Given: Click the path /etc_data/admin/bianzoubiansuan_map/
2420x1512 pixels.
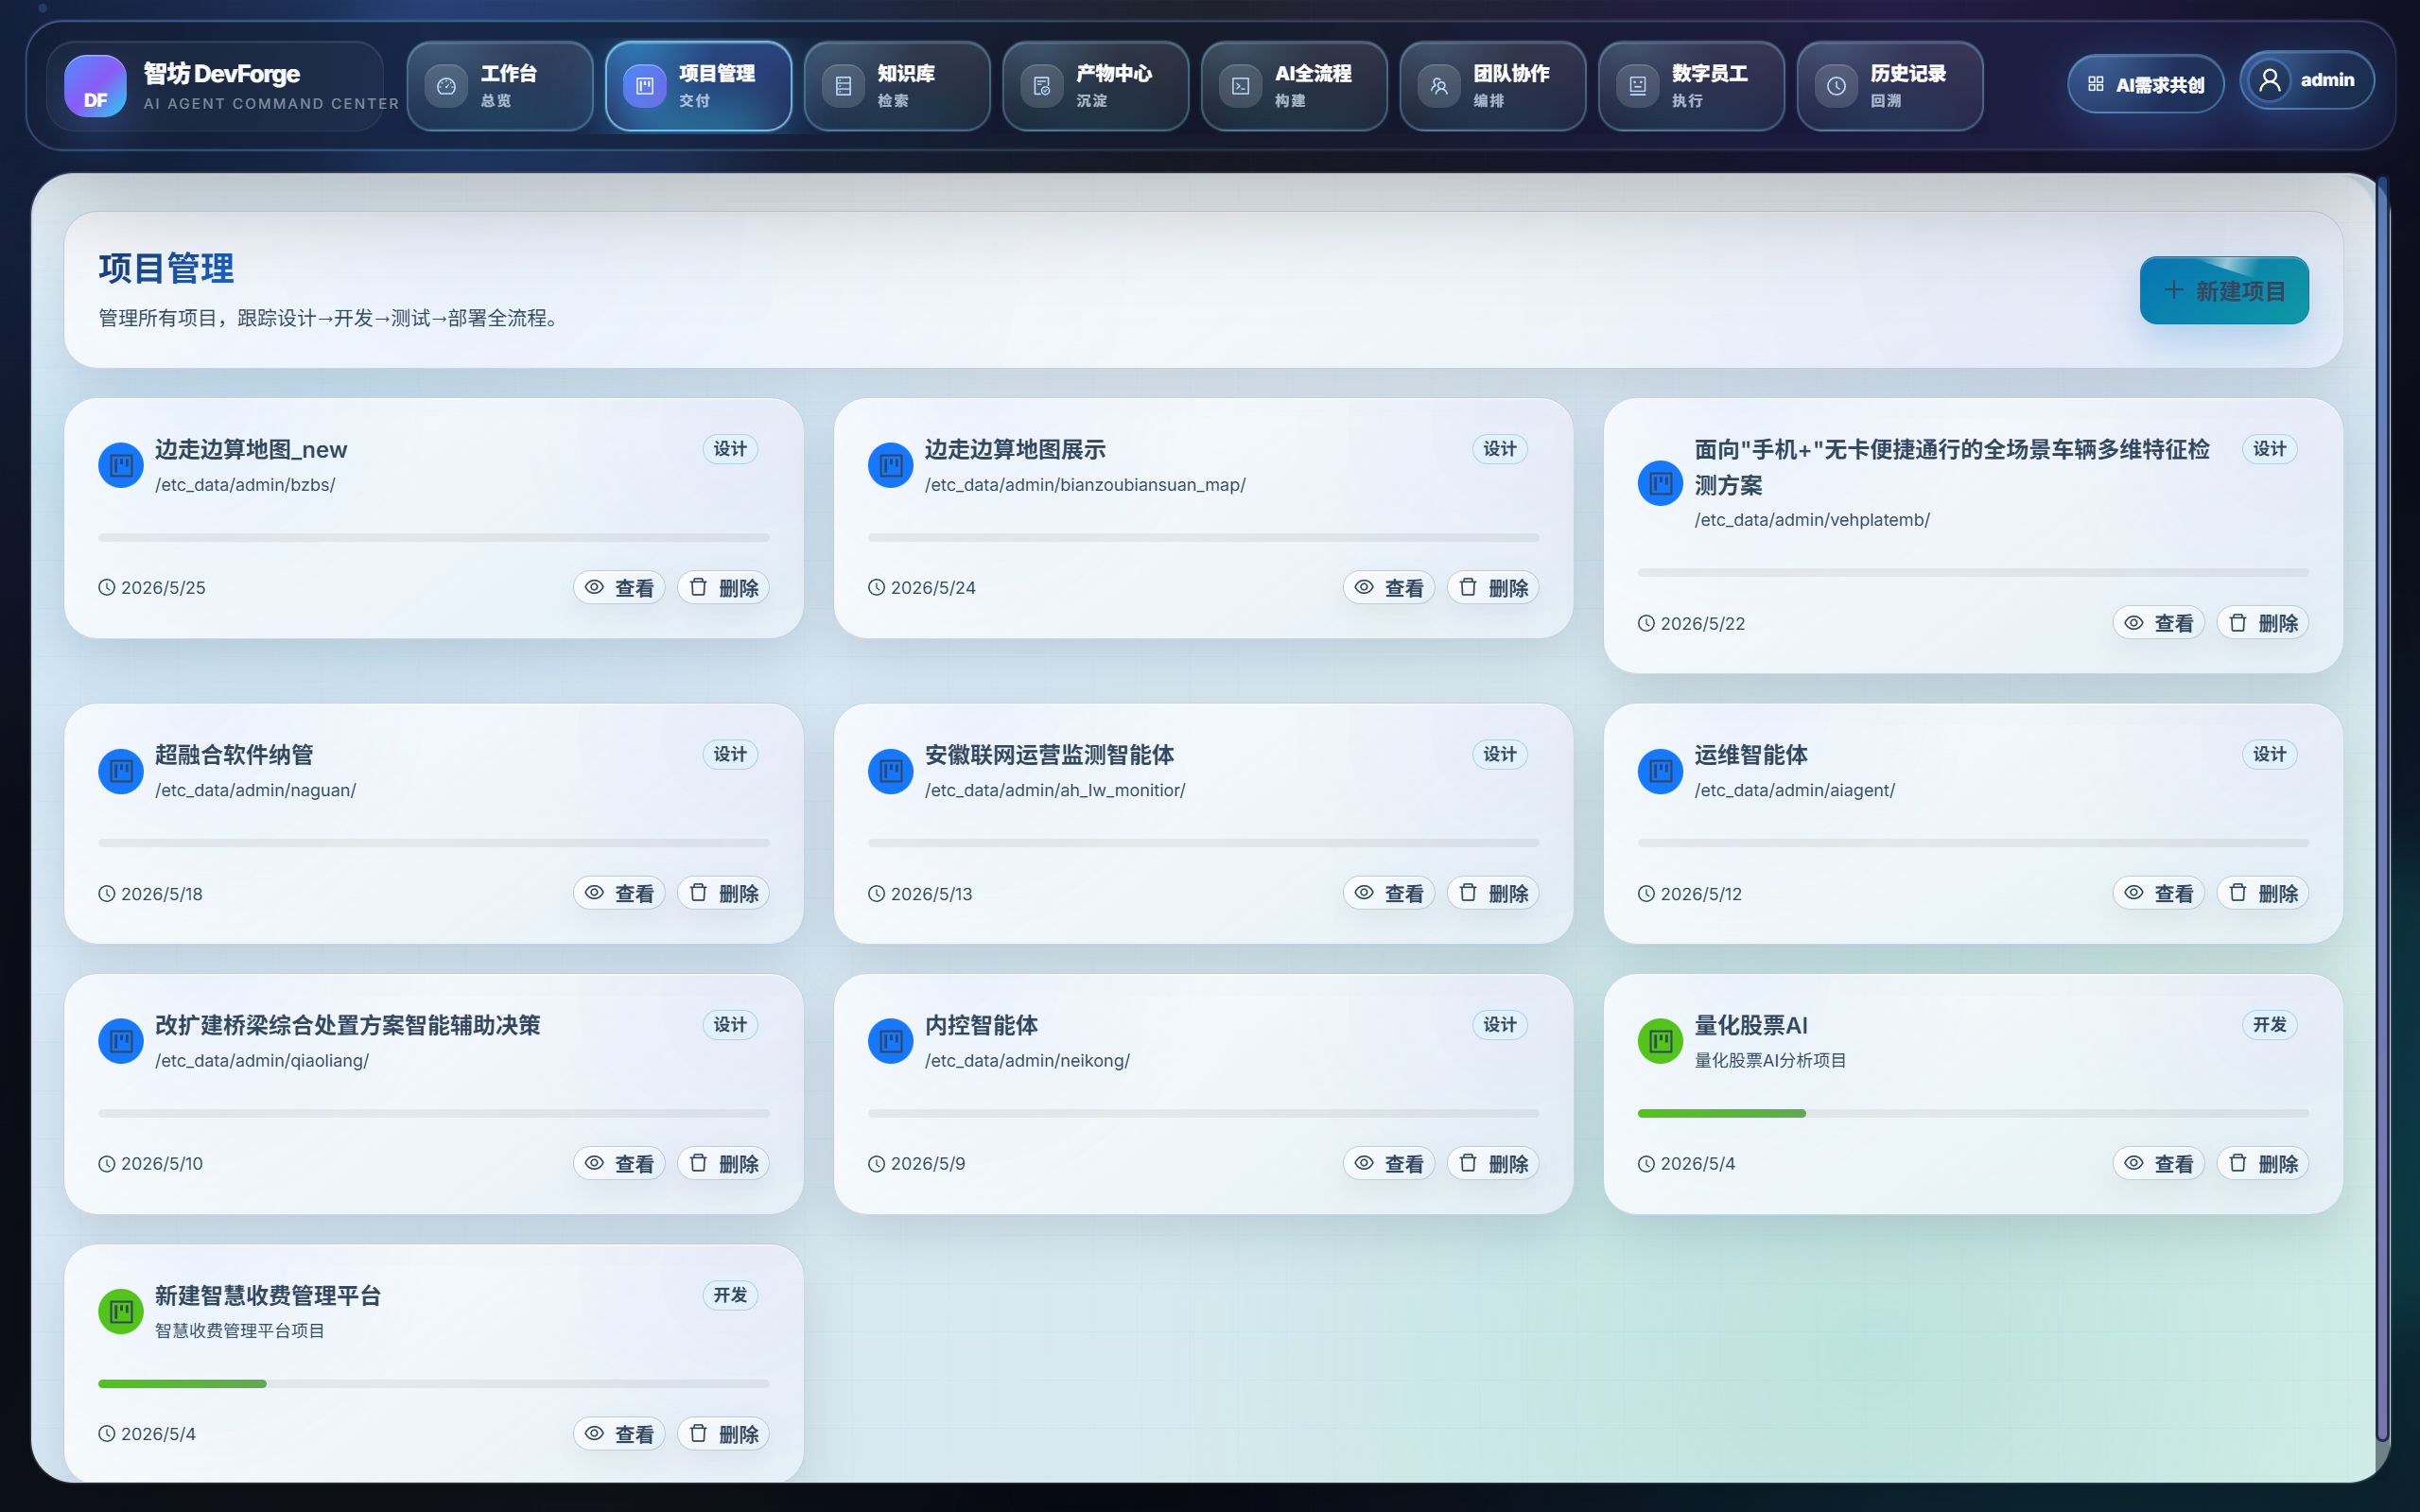Looking at the screenshot, I should pyautogui.click(x=1085, y=485).
